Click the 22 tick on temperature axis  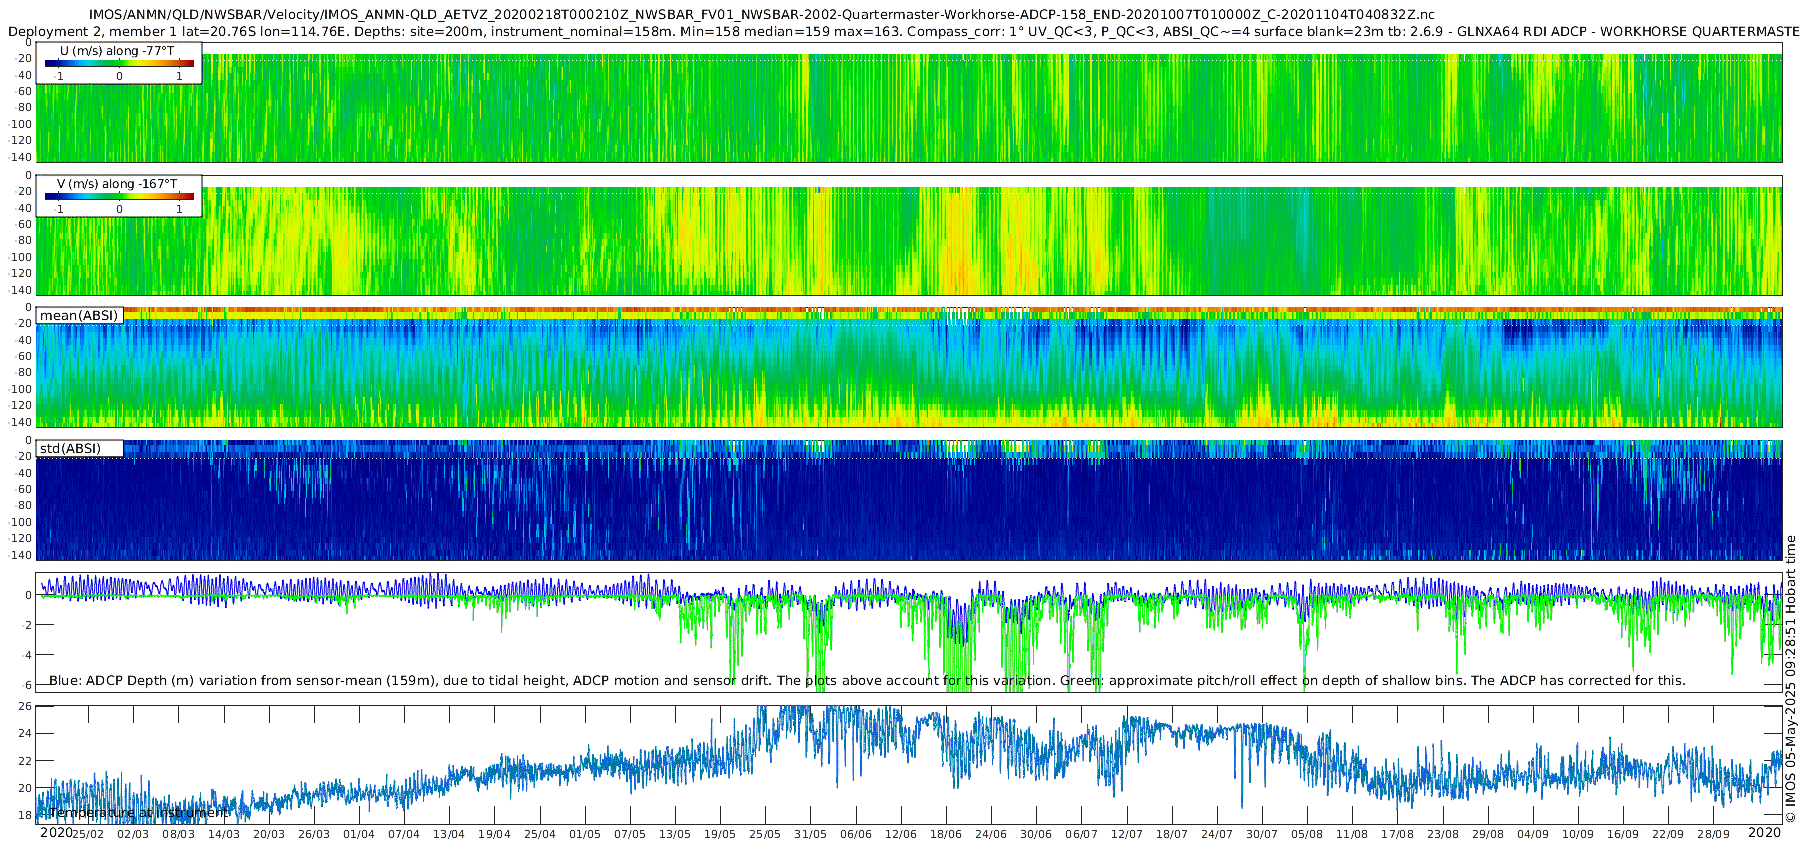point(26,761)
